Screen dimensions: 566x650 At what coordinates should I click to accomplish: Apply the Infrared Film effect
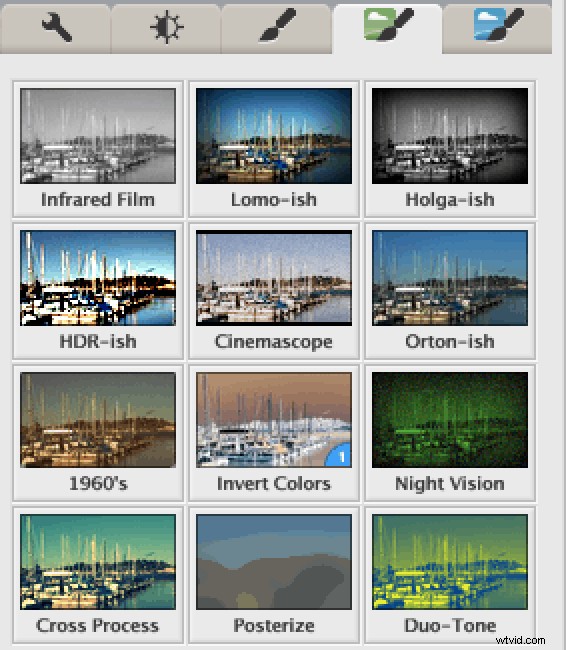click(x=98, y=149)
